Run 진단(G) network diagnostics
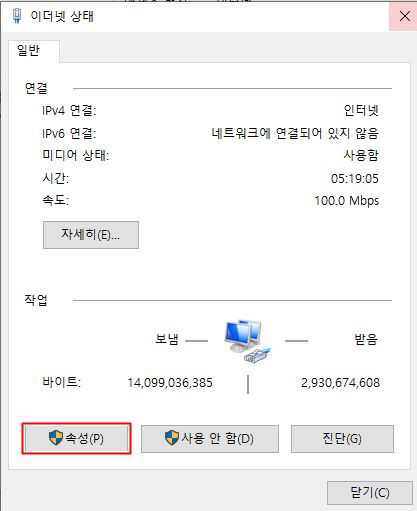417x511 pixels. point(342,439)
